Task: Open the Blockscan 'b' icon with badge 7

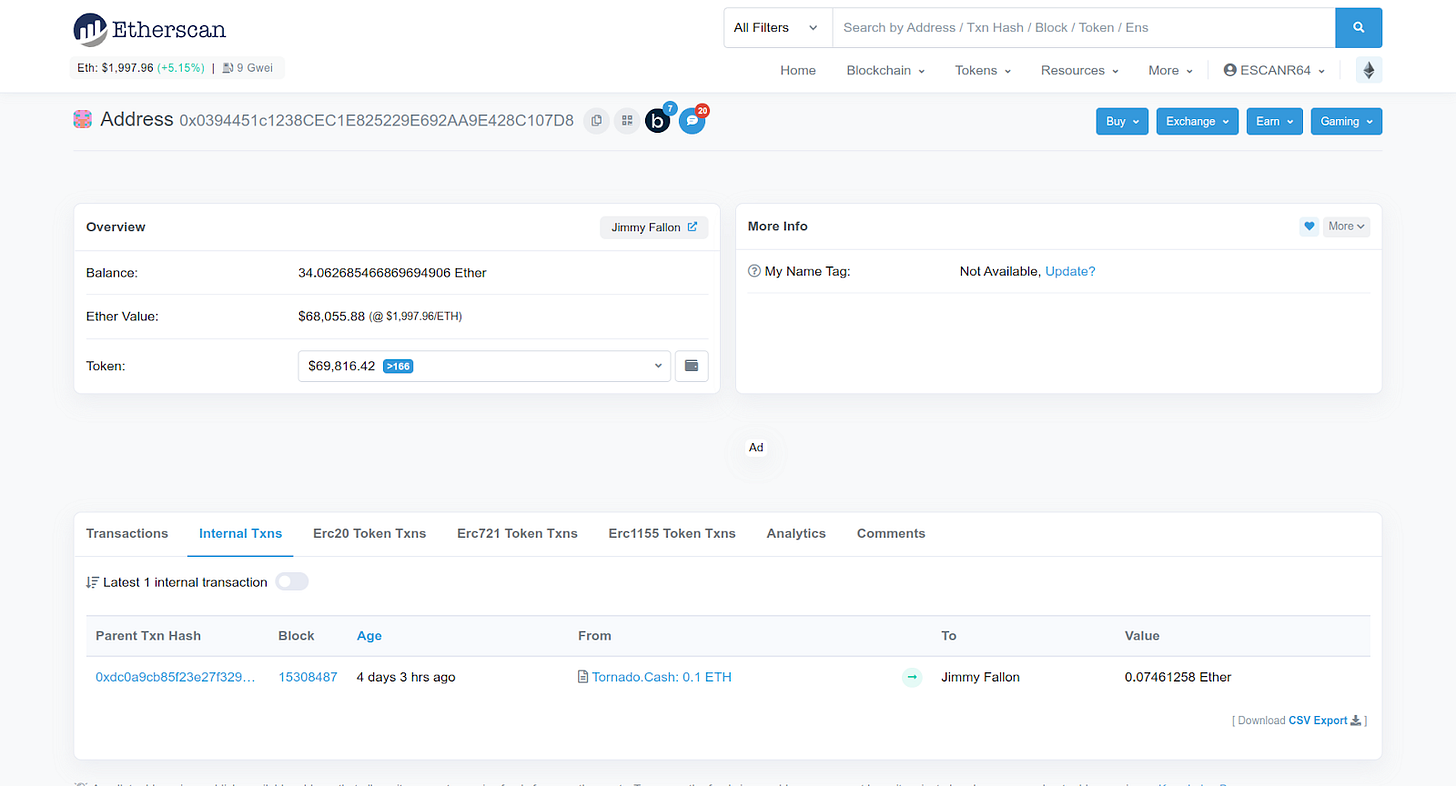Action: (658, 121)
